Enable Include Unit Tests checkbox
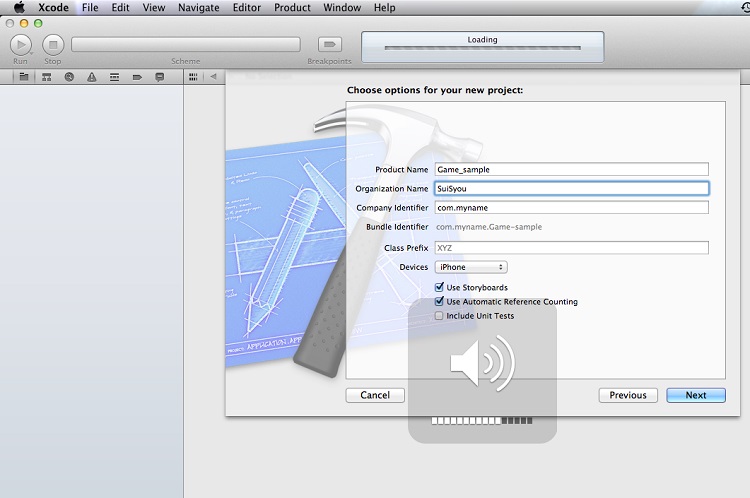Viewport: 750px width, 498px height. click(439, 316)
